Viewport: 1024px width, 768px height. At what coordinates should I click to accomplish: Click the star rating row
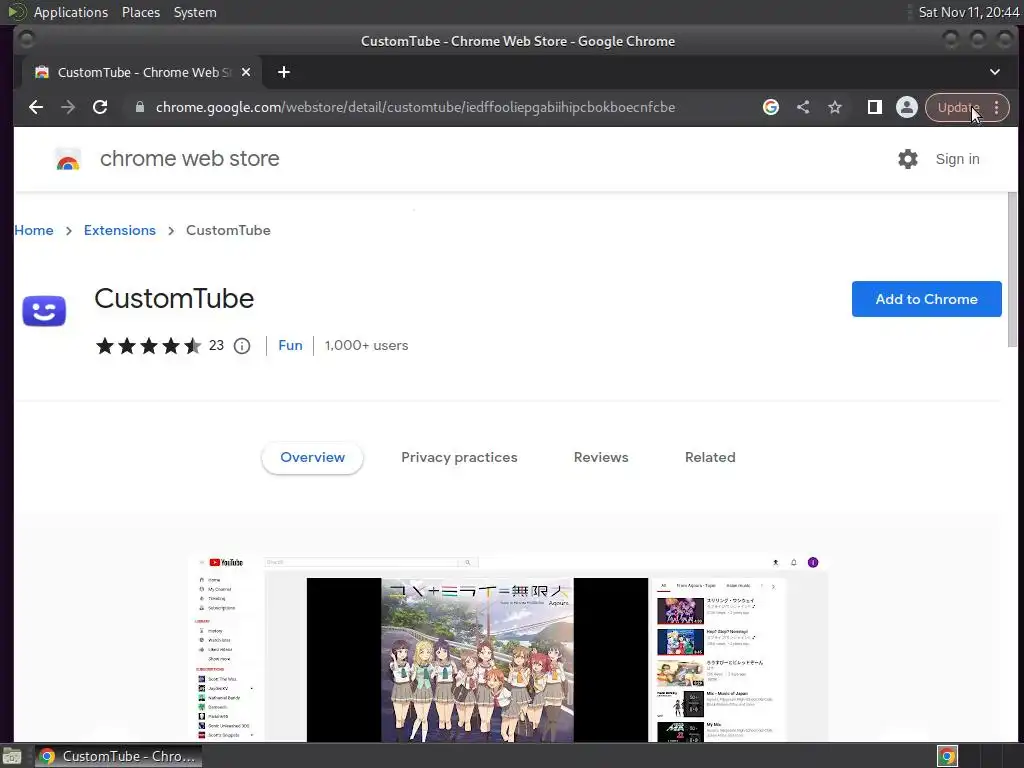click(x=148, y=346)
